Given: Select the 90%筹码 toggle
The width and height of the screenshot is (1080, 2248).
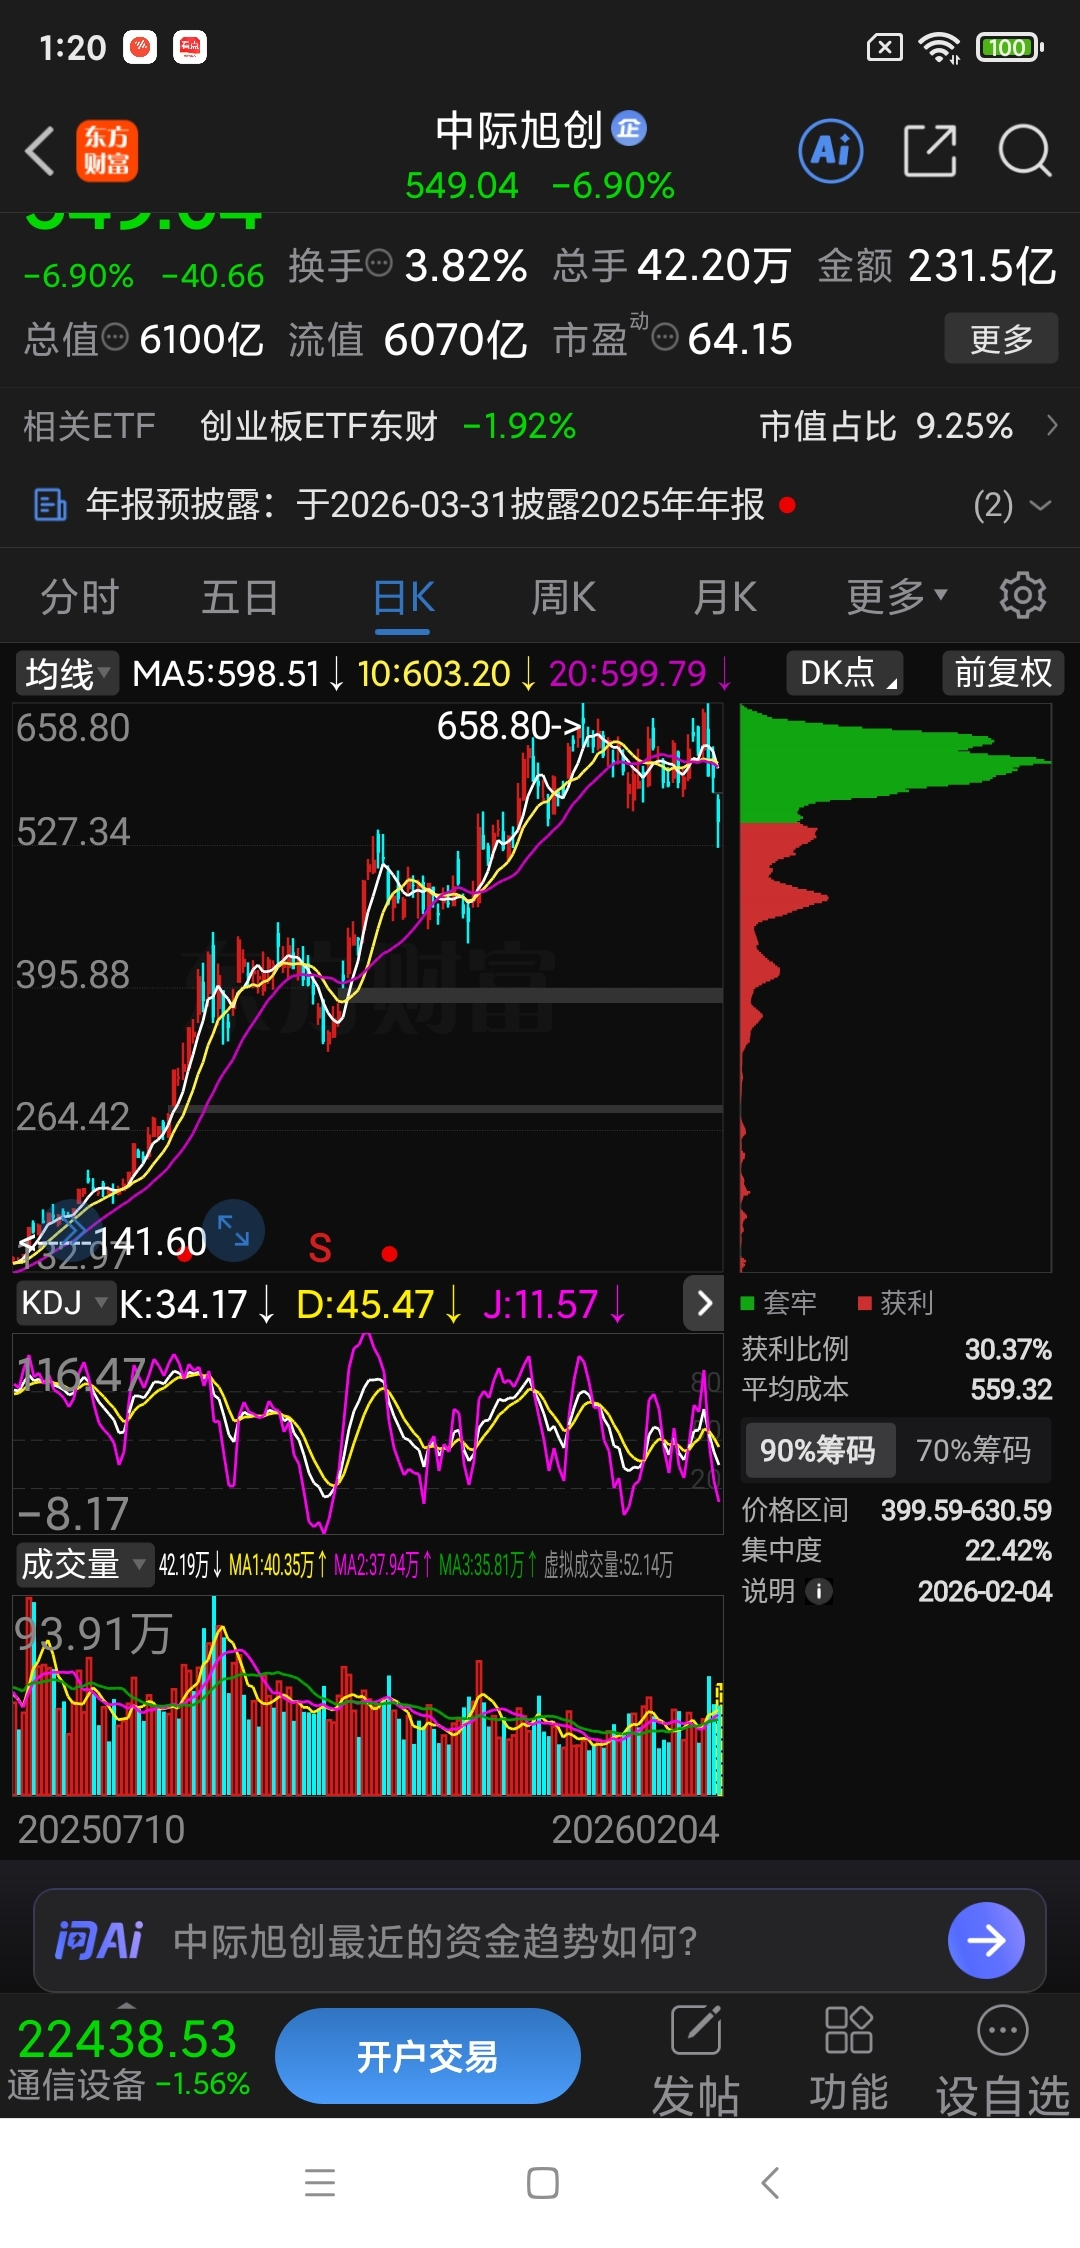Looking at the screenshot, I should [x=818, y=1450].
